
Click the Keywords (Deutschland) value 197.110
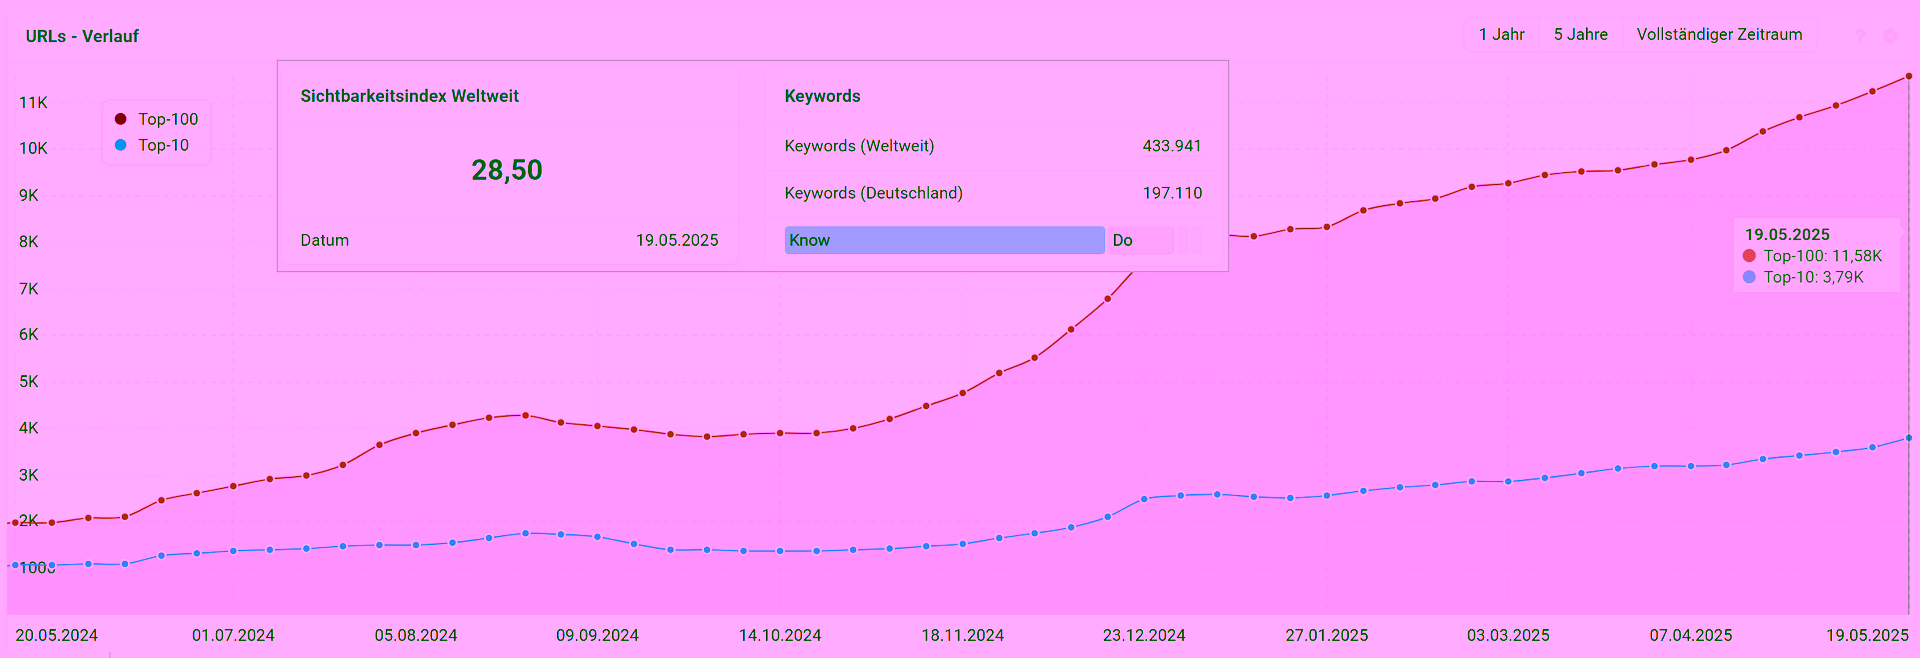(x=1172, y=193)
